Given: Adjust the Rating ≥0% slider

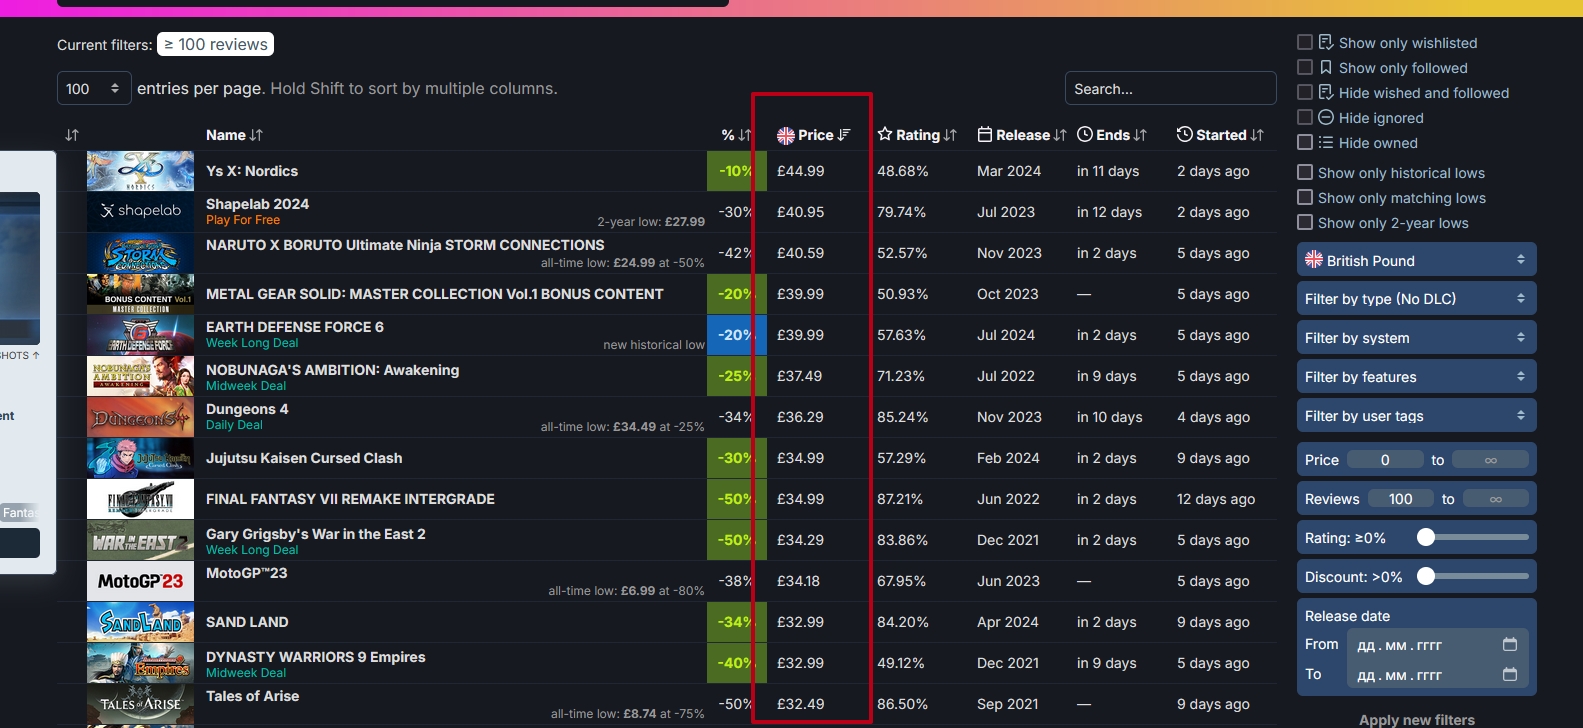Looking at the screenshot, I should [1427, 538].
